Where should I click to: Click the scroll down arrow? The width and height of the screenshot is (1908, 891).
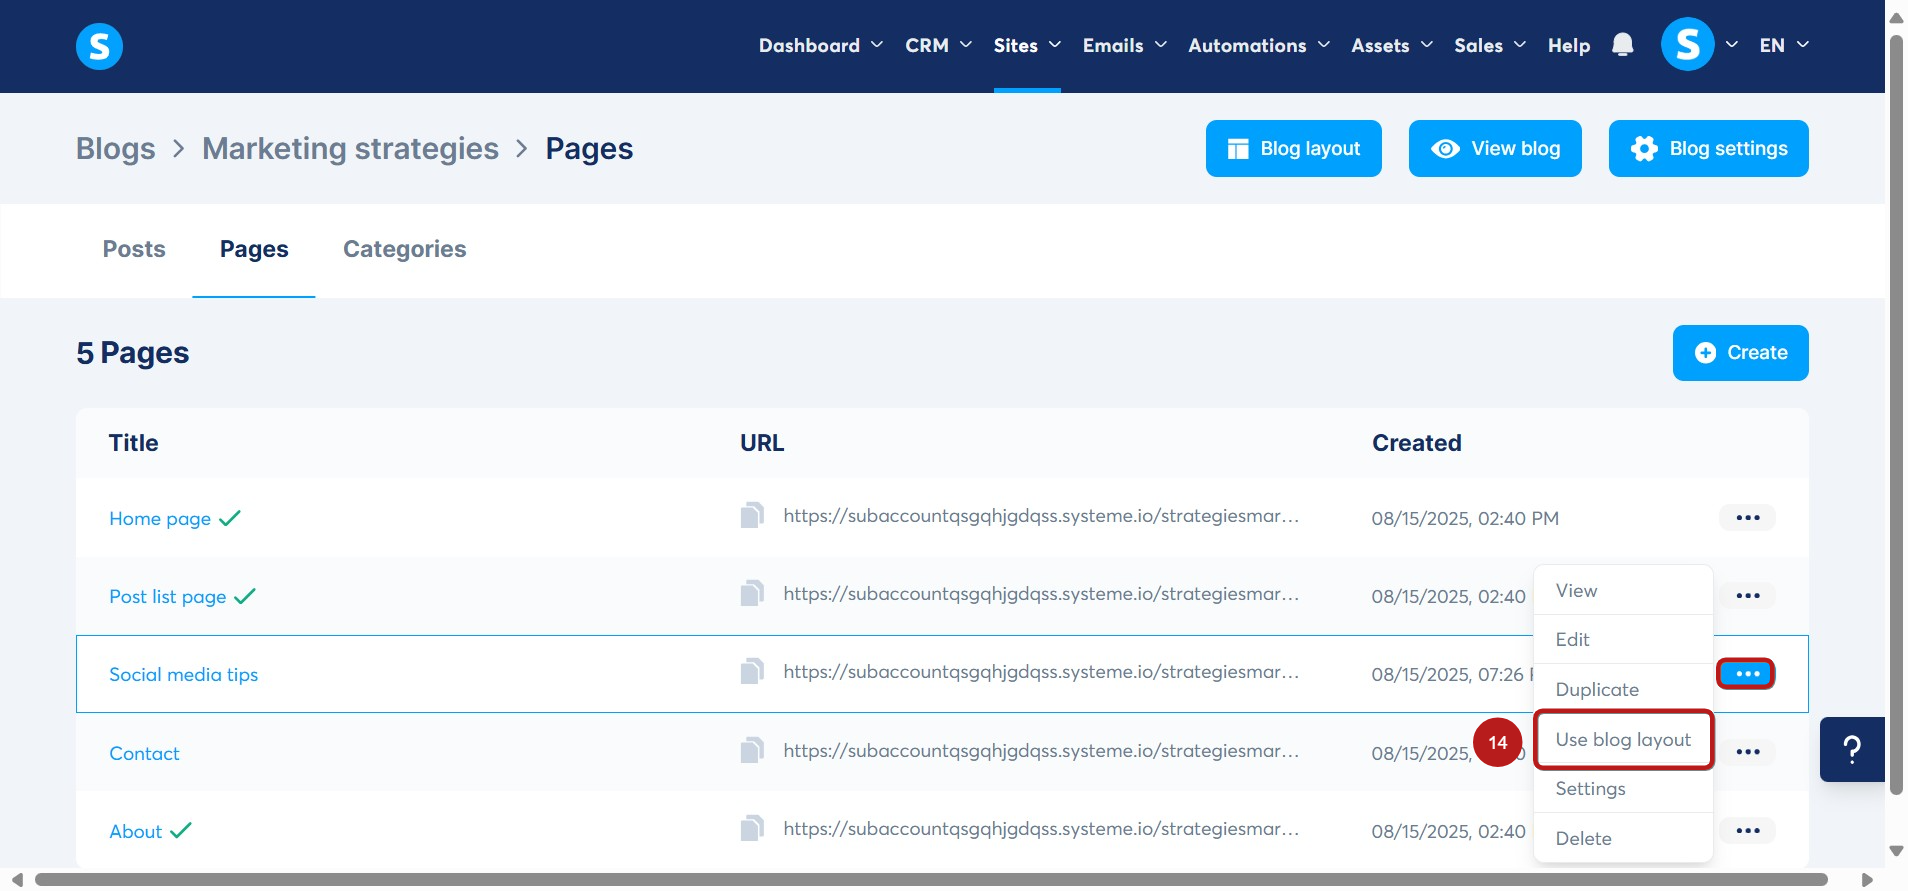(x=1896, y=851)
